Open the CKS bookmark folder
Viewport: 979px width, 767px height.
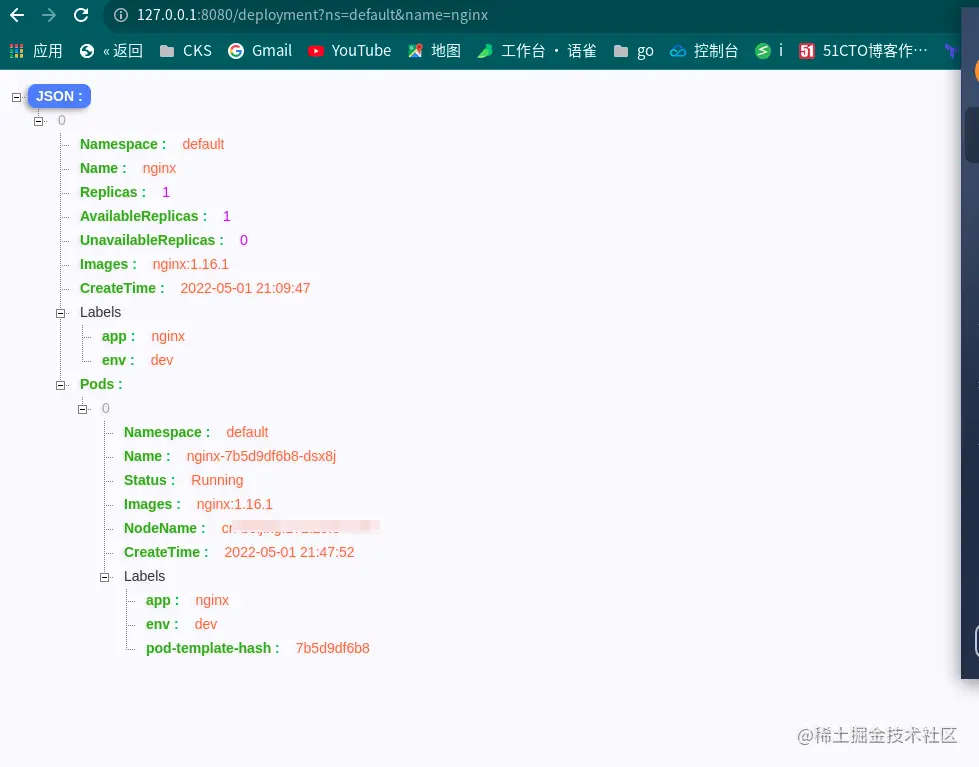(x=185, y=51)
